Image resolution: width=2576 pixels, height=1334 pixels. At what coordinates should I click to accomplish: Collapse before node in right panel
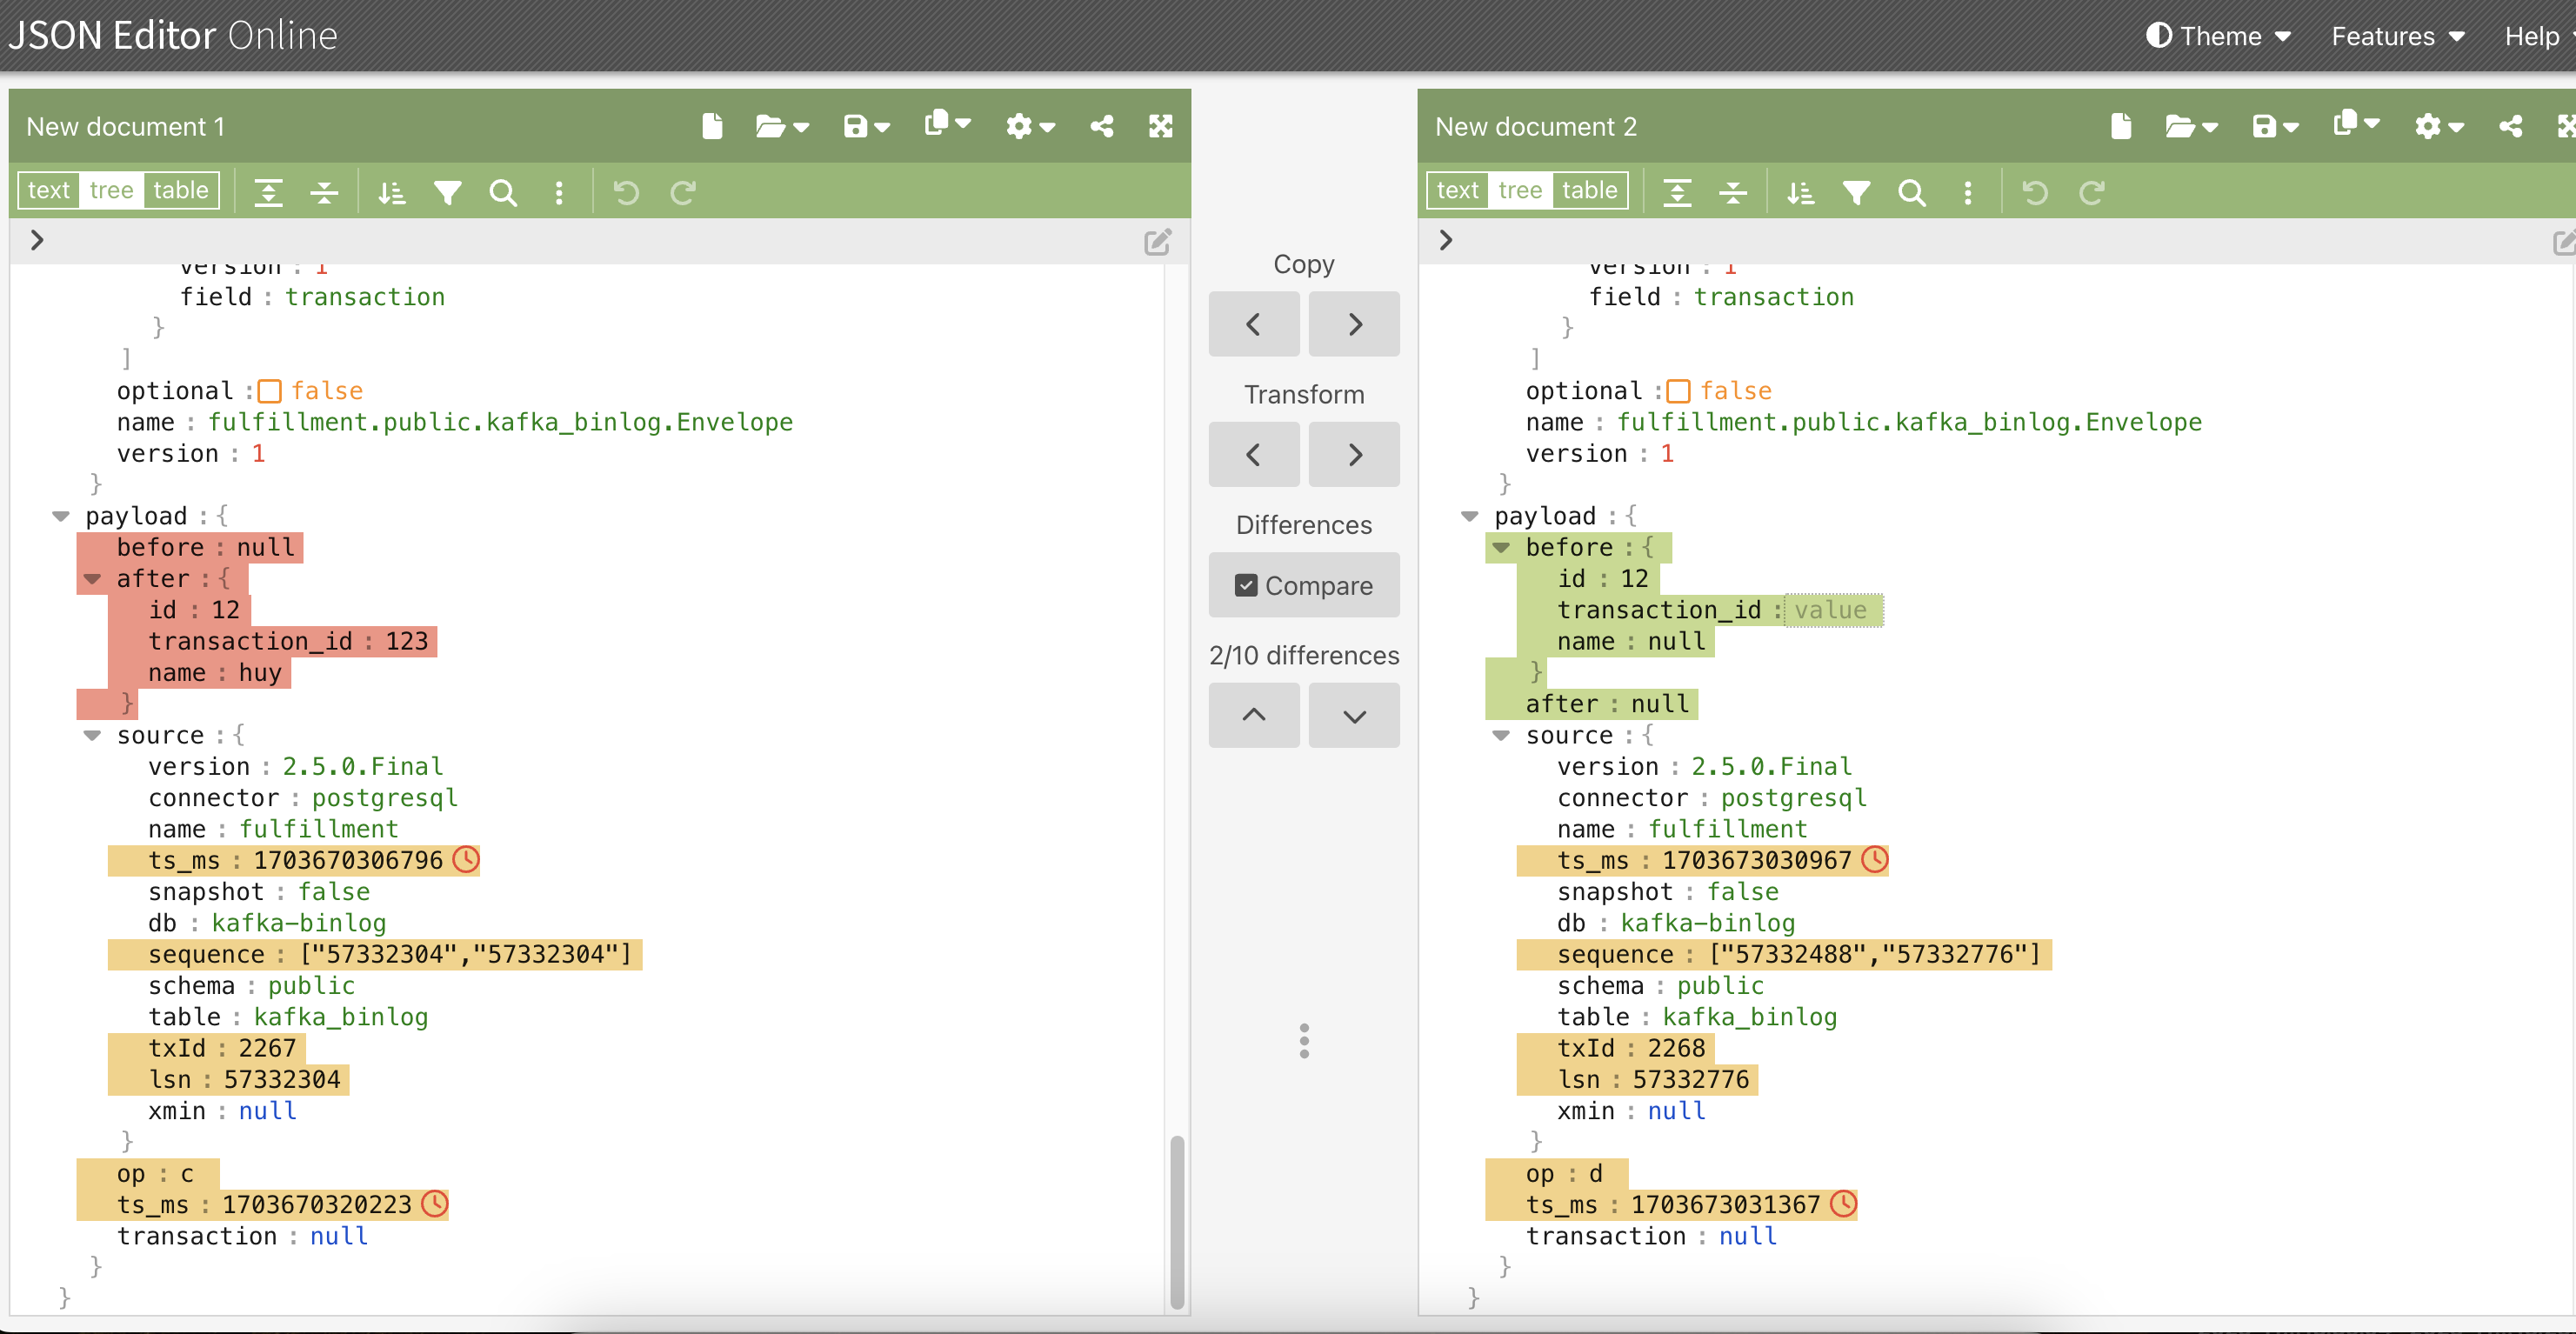pyautogui.click(x=1501, y=548)
